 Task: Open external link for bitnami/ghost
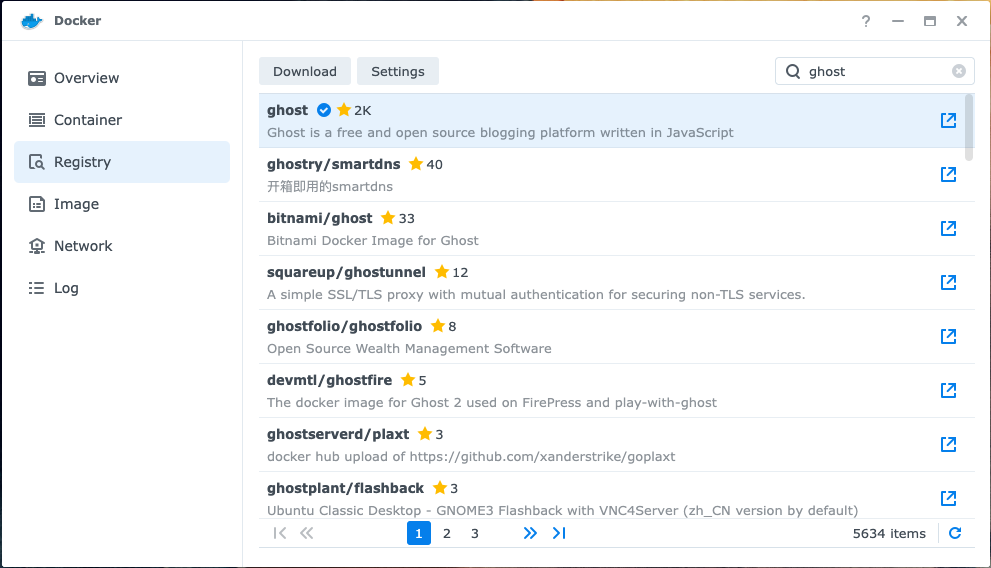948,228
